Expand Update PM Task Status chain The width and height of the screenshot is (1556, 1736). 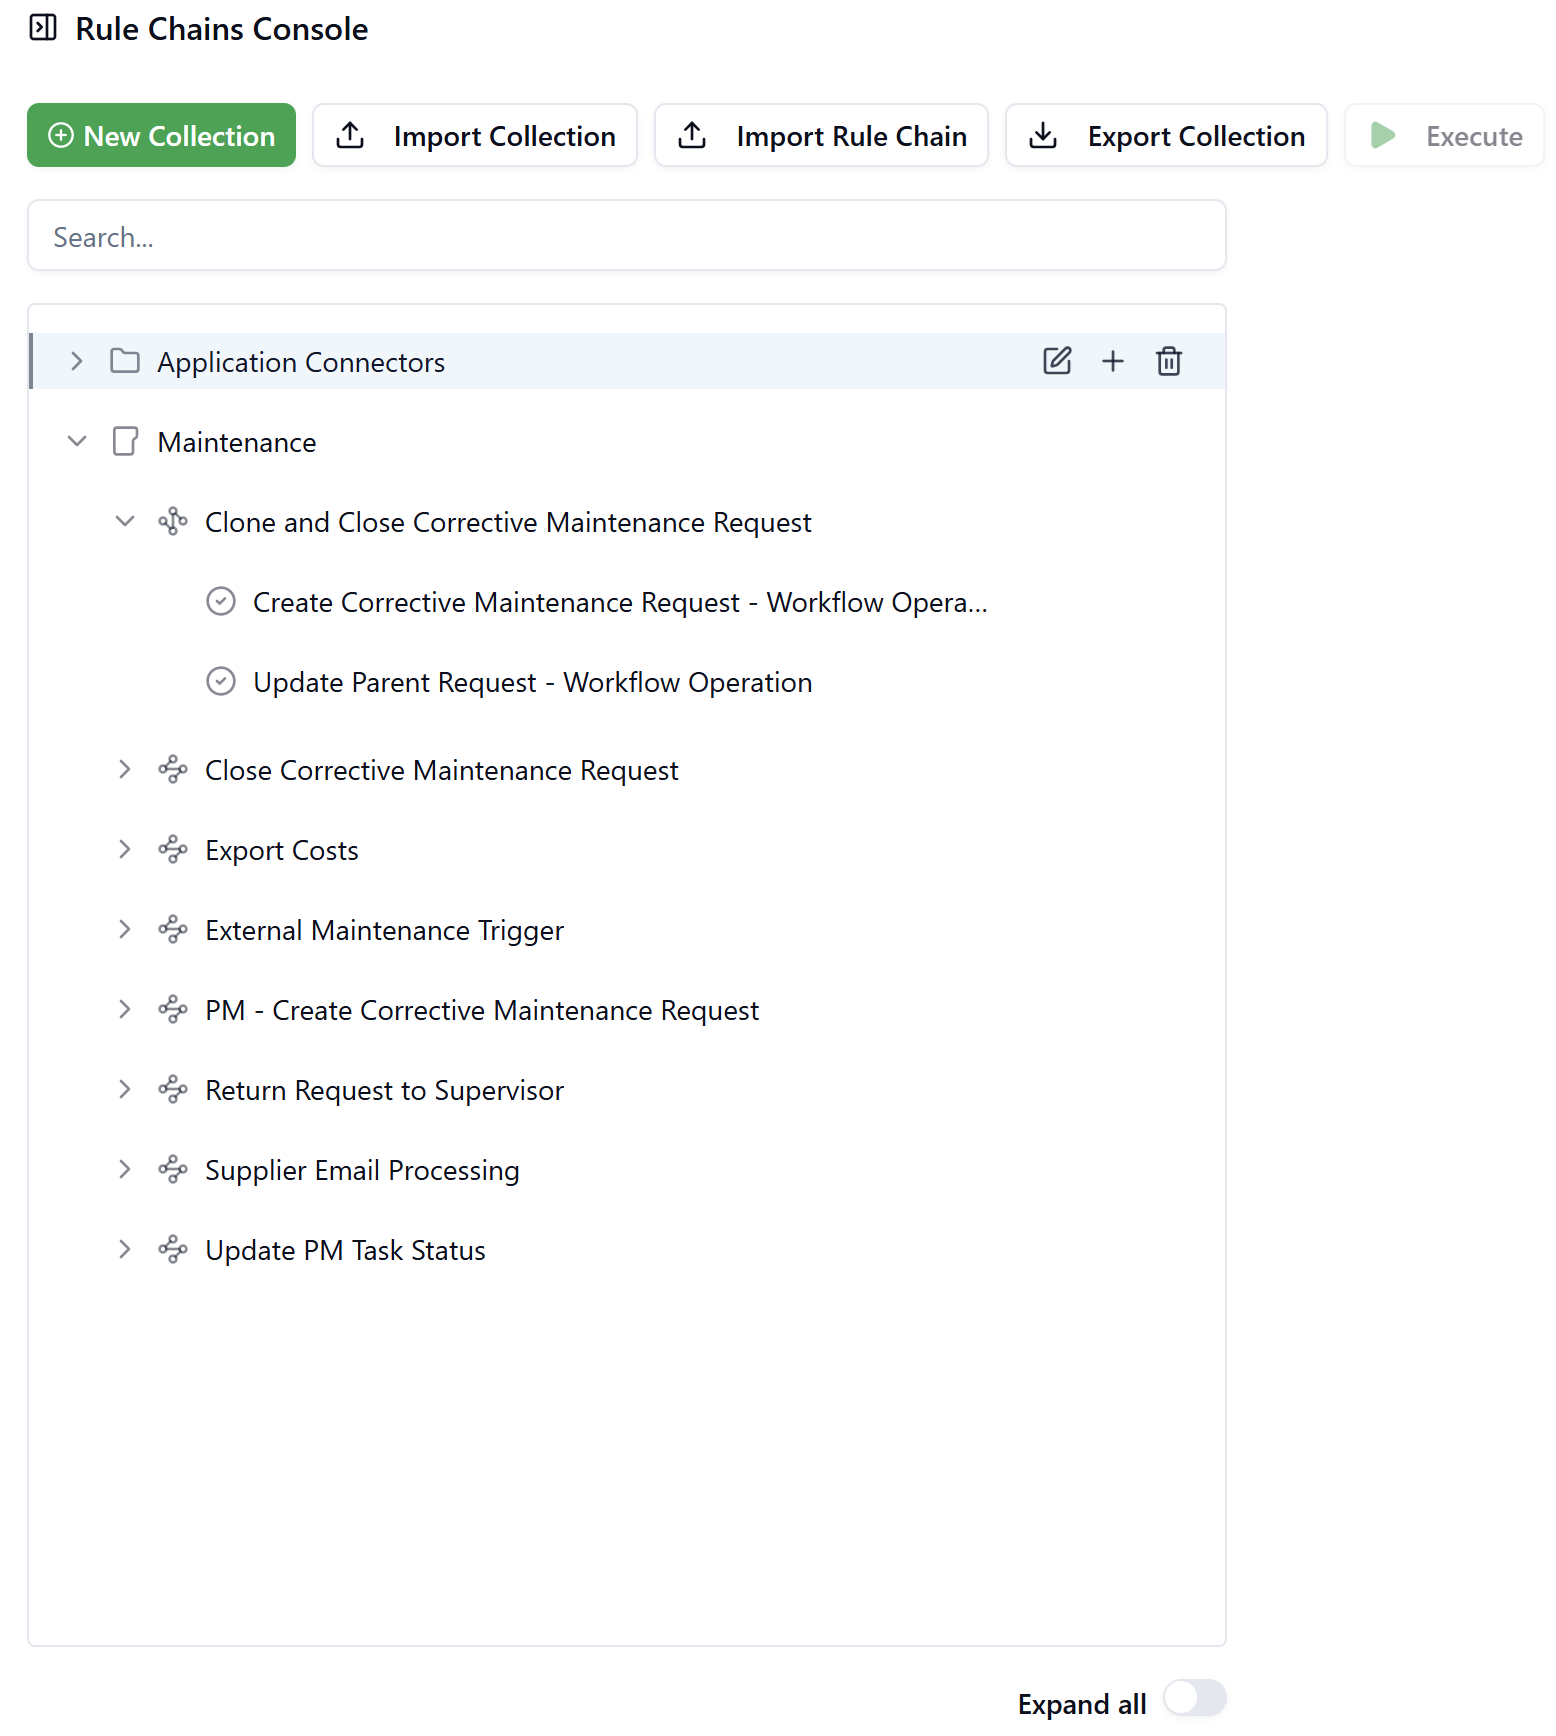coord(125,1249)
